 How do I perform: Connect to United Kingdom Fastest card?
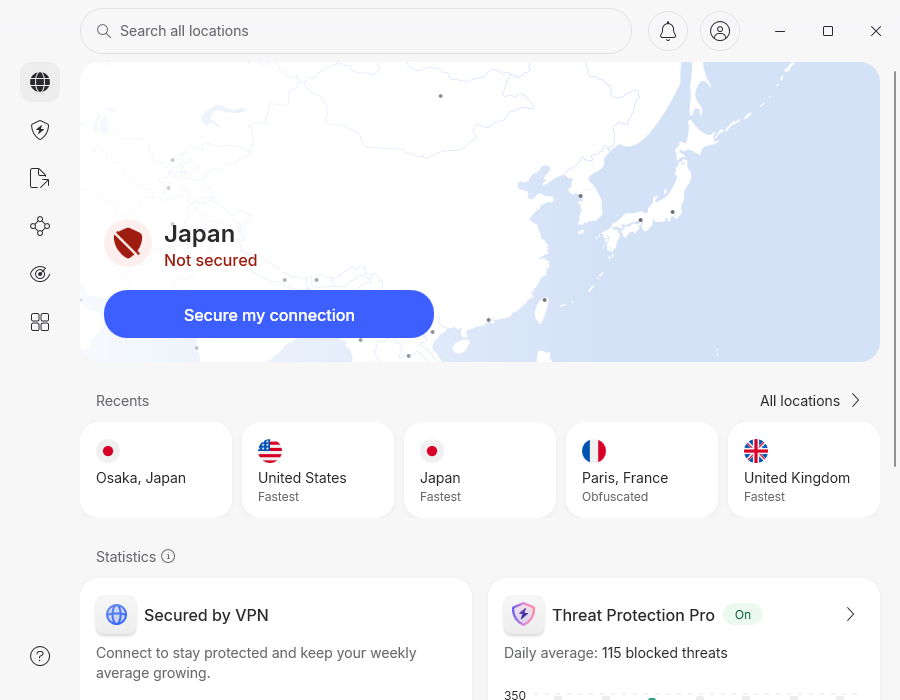[x=804, y=470]
